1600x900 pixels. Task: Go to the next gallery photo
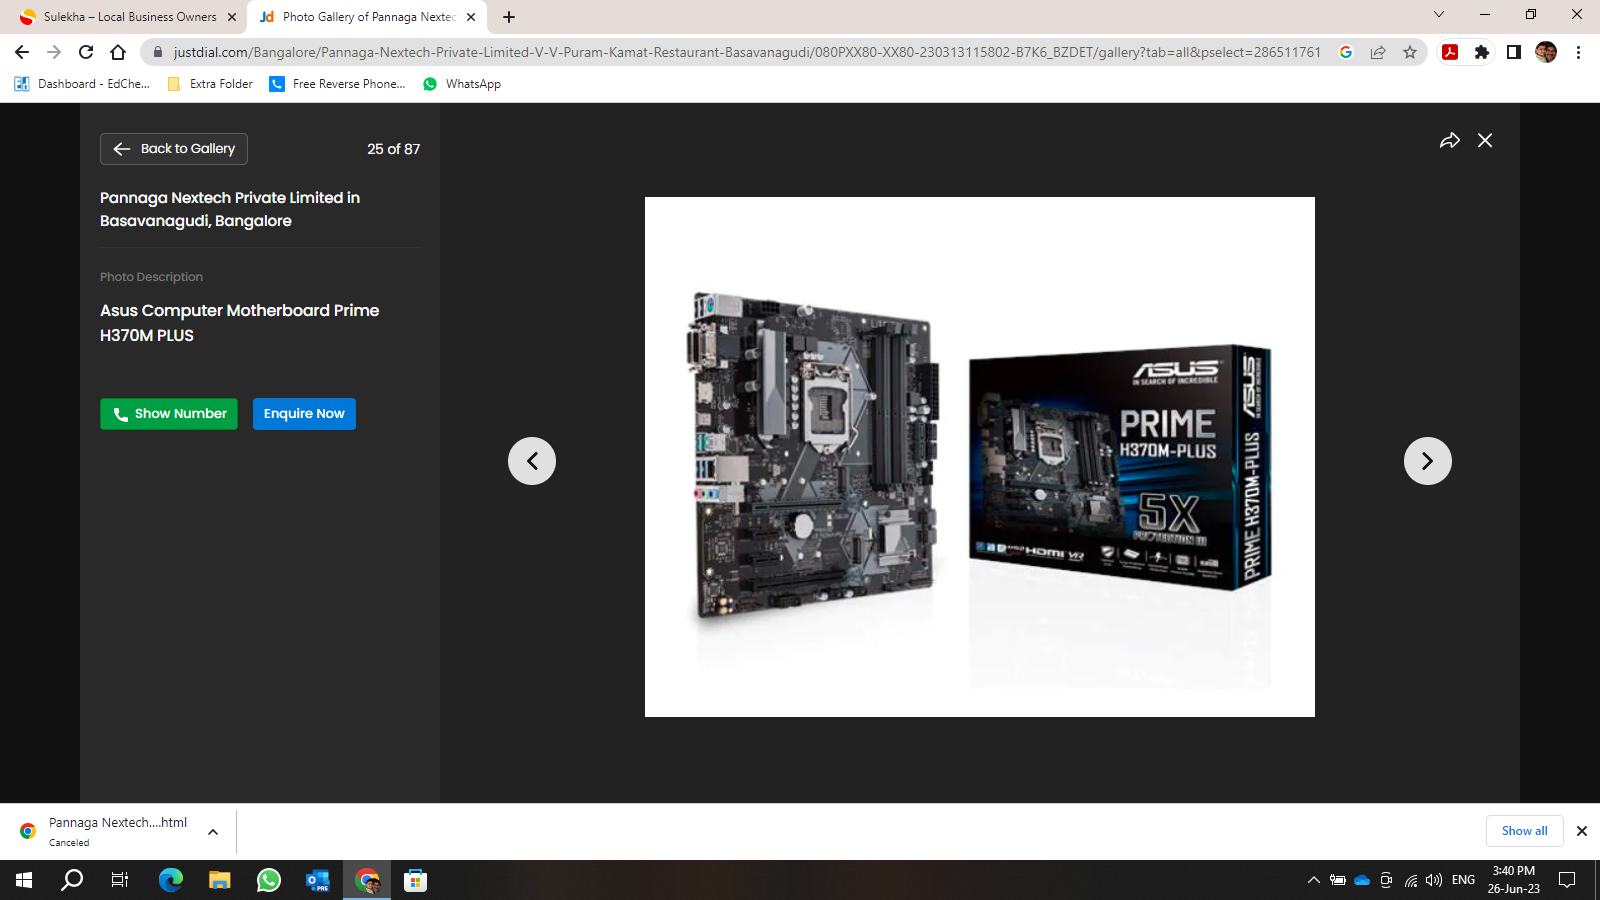[x=1427, y=461]
